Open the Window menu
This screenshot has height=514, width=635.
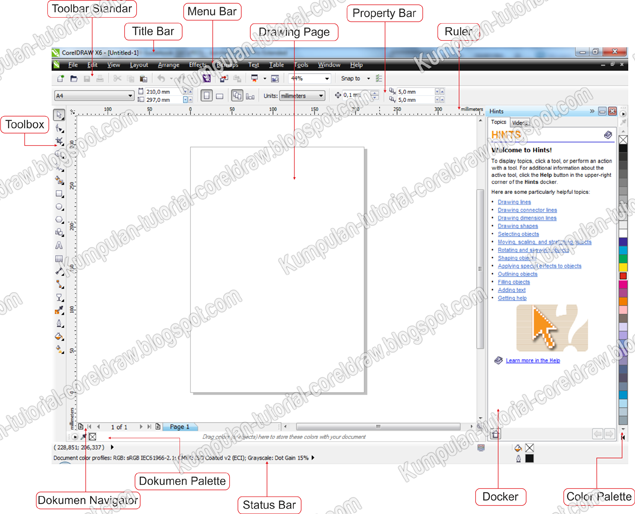(329, 65)
